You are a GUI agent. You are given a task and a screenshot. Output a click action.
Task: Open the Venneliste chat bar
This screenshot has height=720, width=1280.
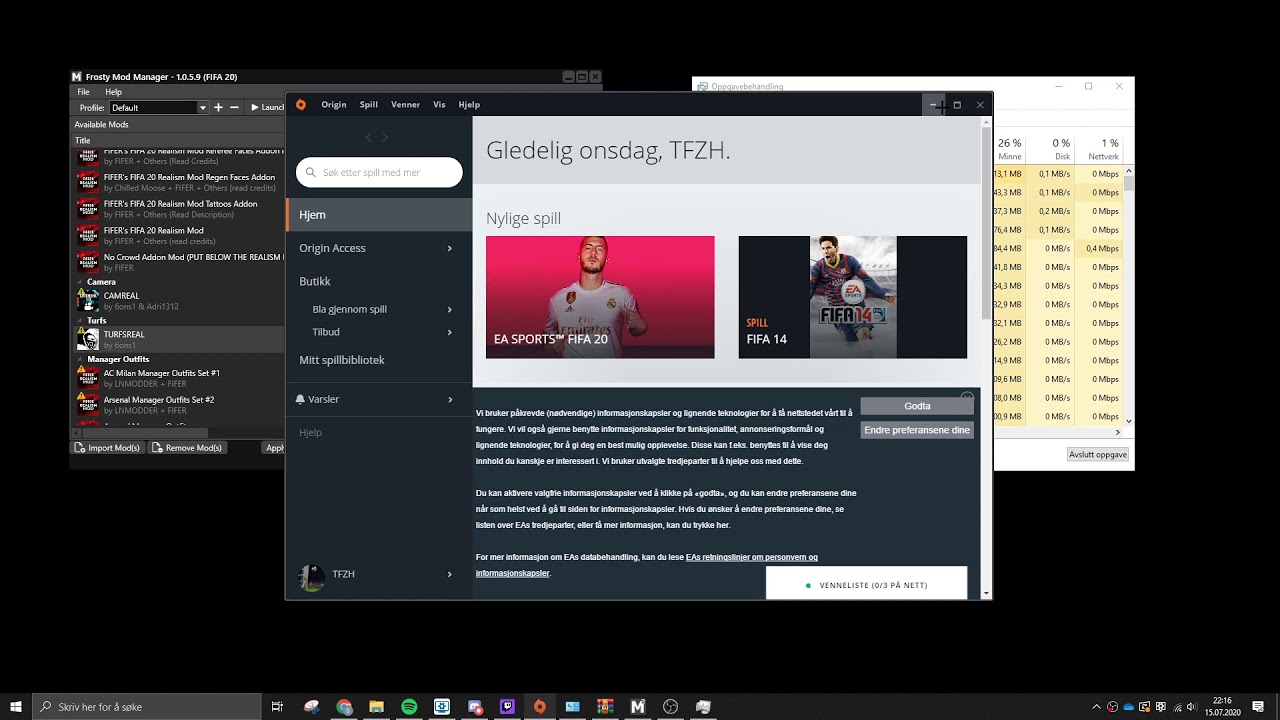click(x=866, y=584)
